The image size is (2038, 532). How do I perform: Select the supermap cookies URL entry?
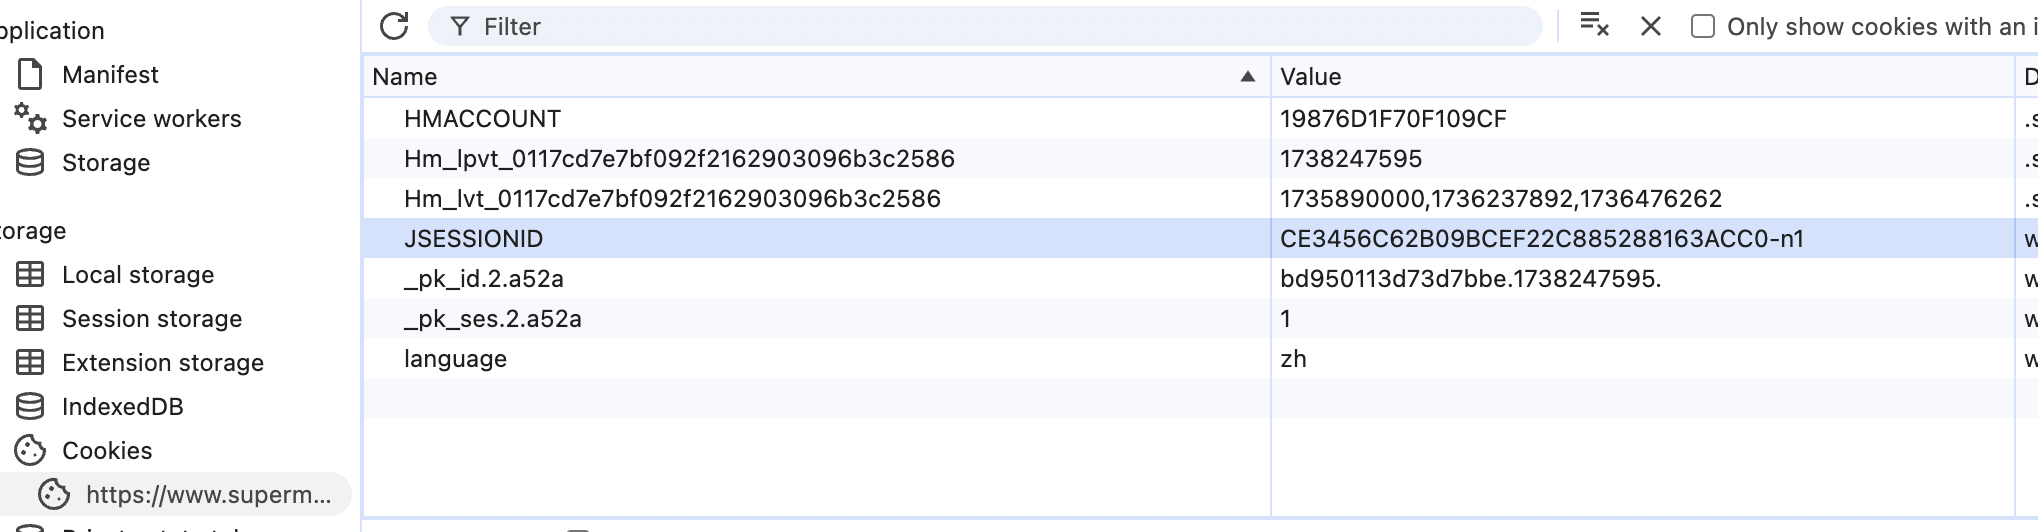[207, 495]
